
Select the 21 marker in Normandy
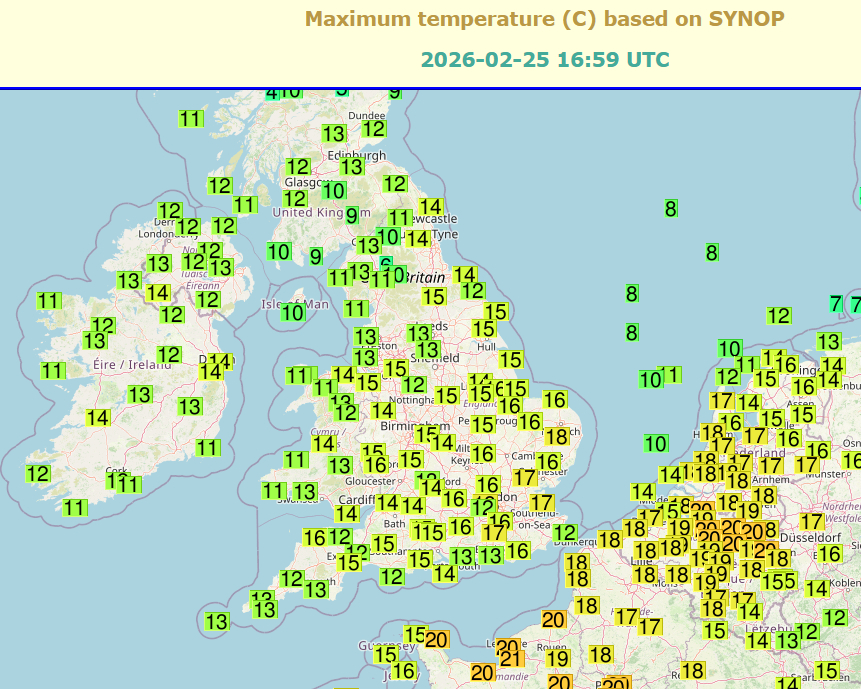point(510,659)
